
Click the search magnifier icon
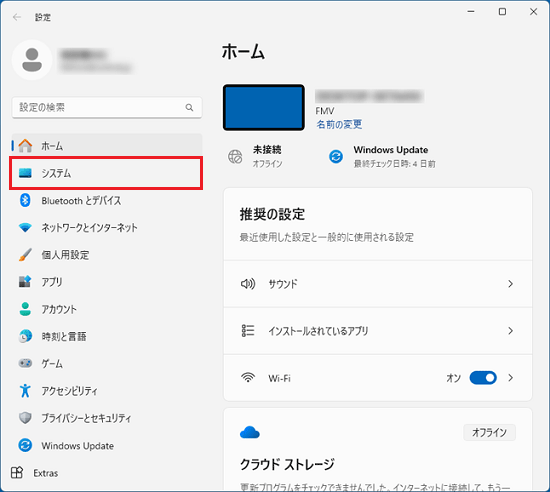click(189, 107)
